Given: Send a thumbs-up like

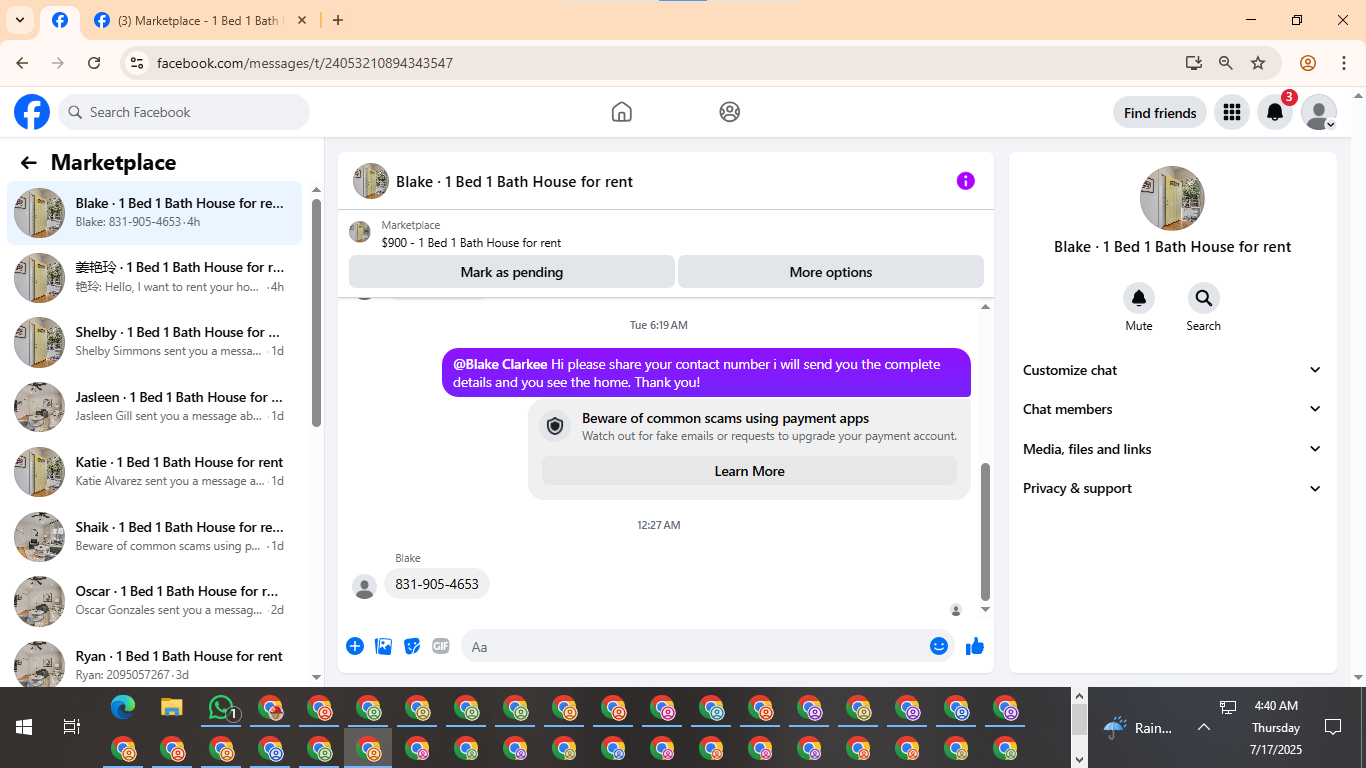Looking at the screenshot, I should [975, 646].
